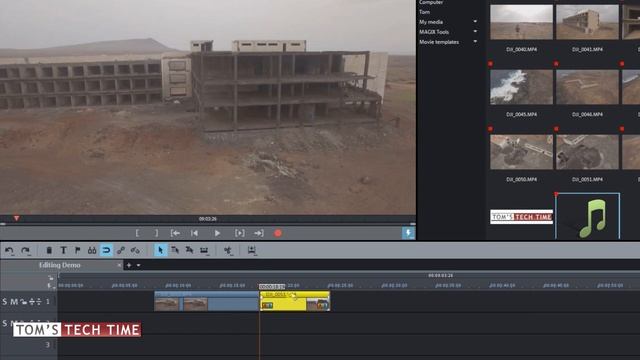Click the blue lightning performance icon
The height and width of the screenshot is (360, 640).
(408, 233)
